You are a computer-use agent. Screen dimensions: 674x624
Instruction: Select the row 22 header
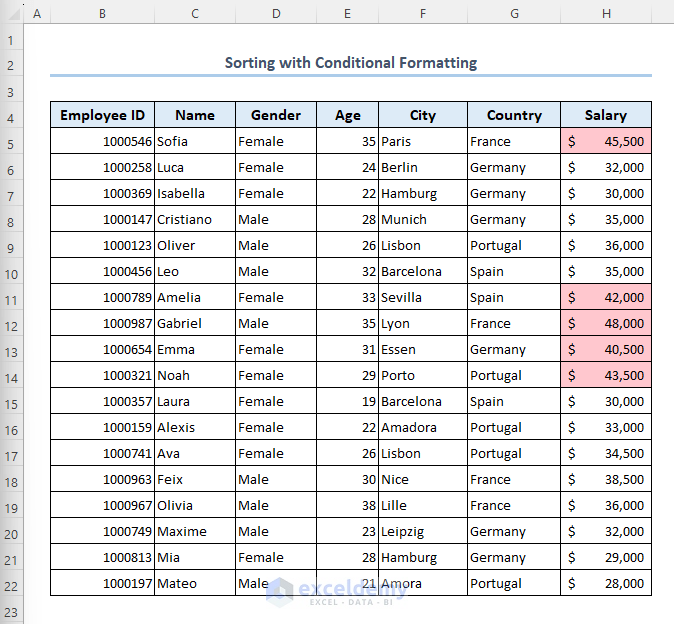coord(12,584)
